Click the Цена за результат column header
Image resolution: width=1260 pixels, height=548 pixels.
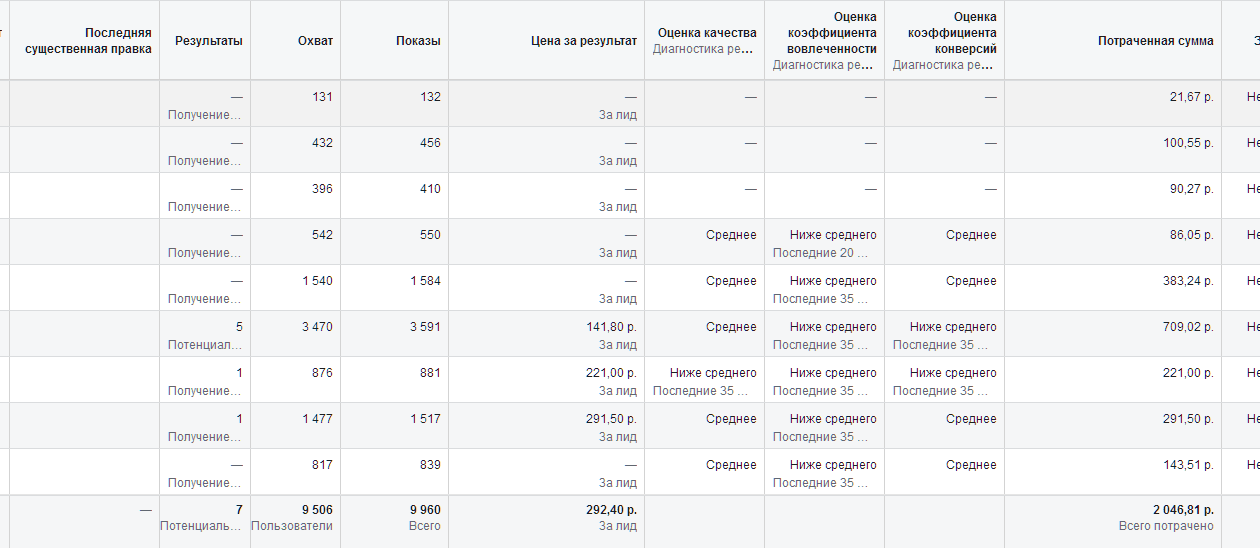pyautogui.click(x=583, y=41)
